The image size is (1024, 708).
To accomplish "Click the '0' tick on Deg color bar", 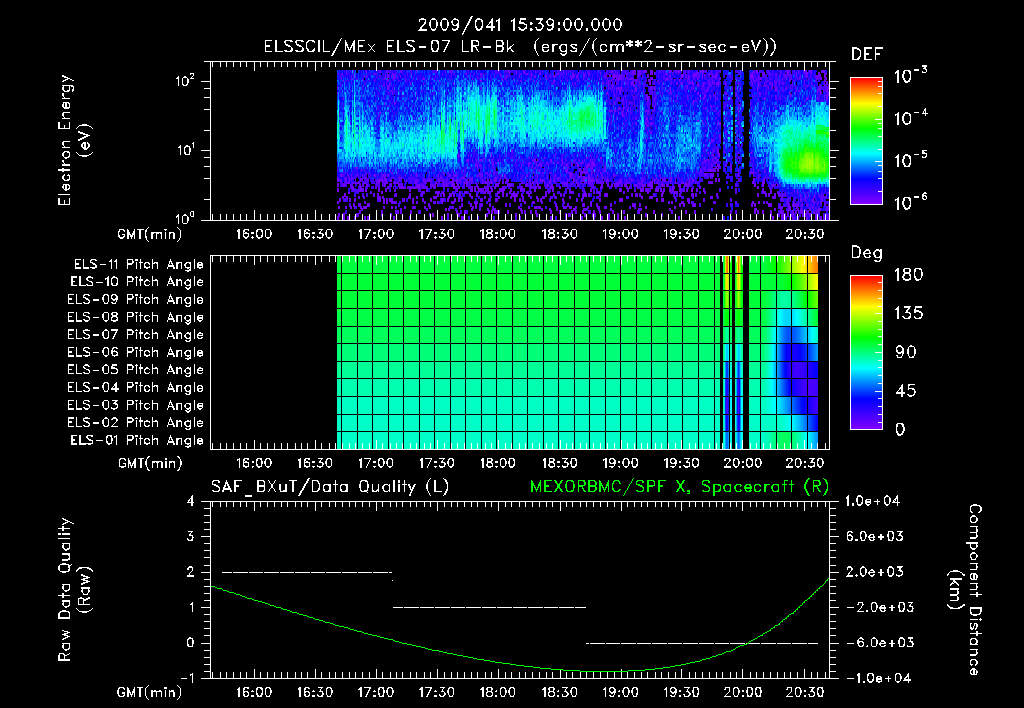I will pos(900,429).
